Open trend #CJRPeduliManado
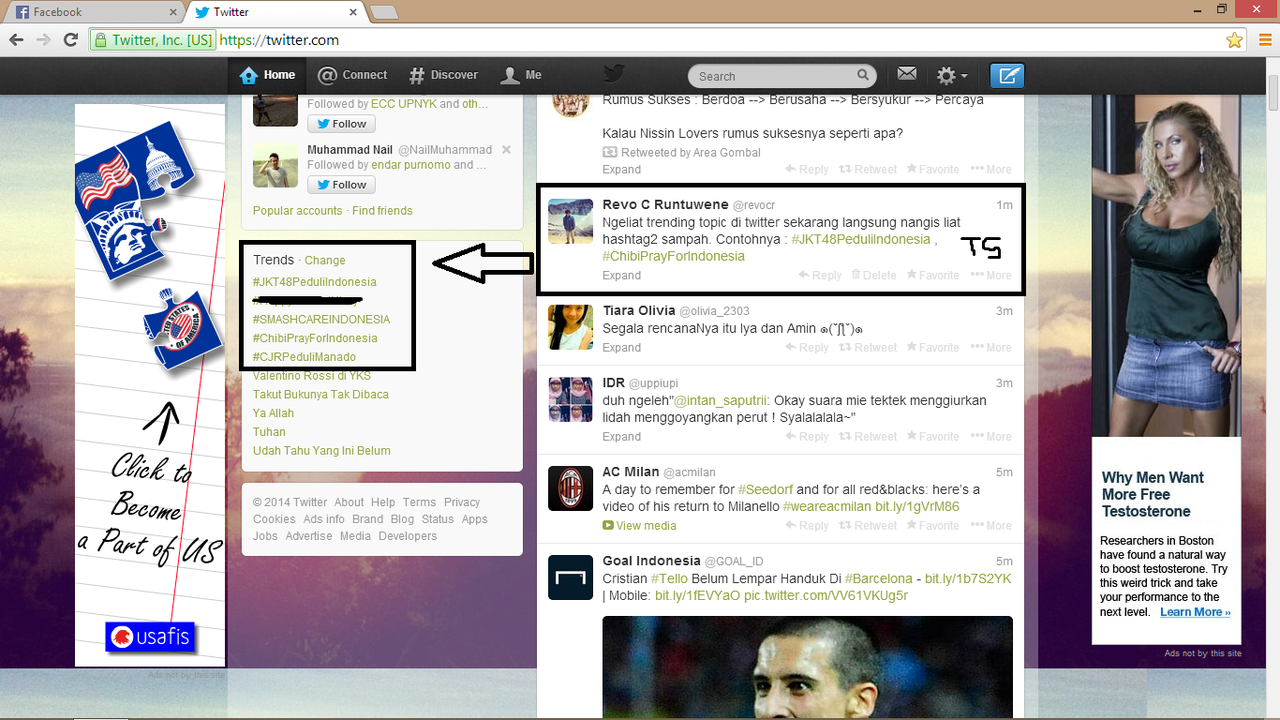Screen dimensions: 1280x720 304,357
